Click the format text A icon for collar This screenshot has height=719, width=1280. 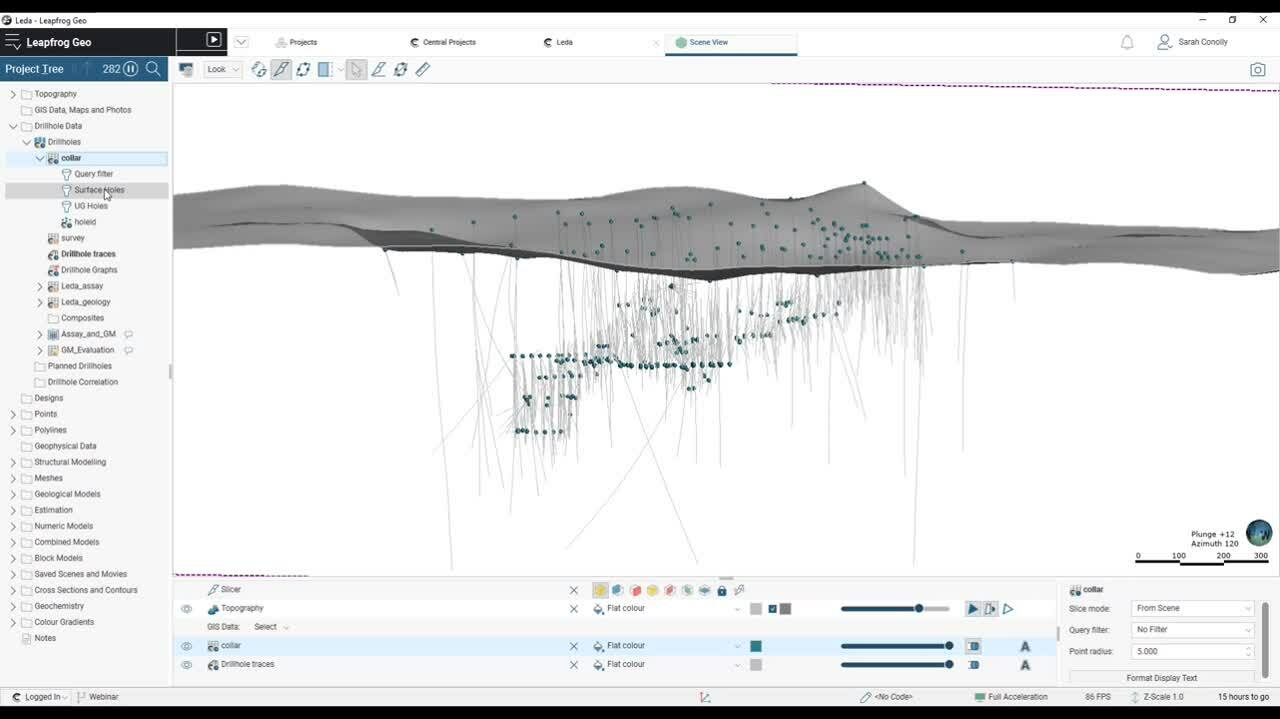[x=1025, y=646]
